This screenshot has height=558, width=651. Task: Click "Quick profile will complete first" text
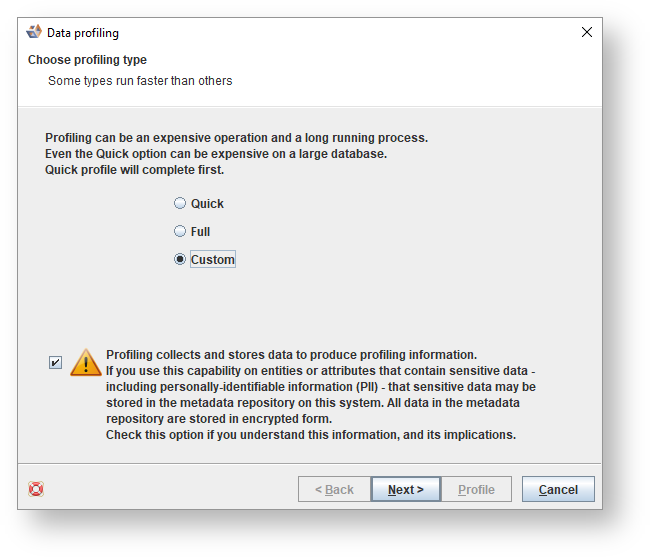135,170
